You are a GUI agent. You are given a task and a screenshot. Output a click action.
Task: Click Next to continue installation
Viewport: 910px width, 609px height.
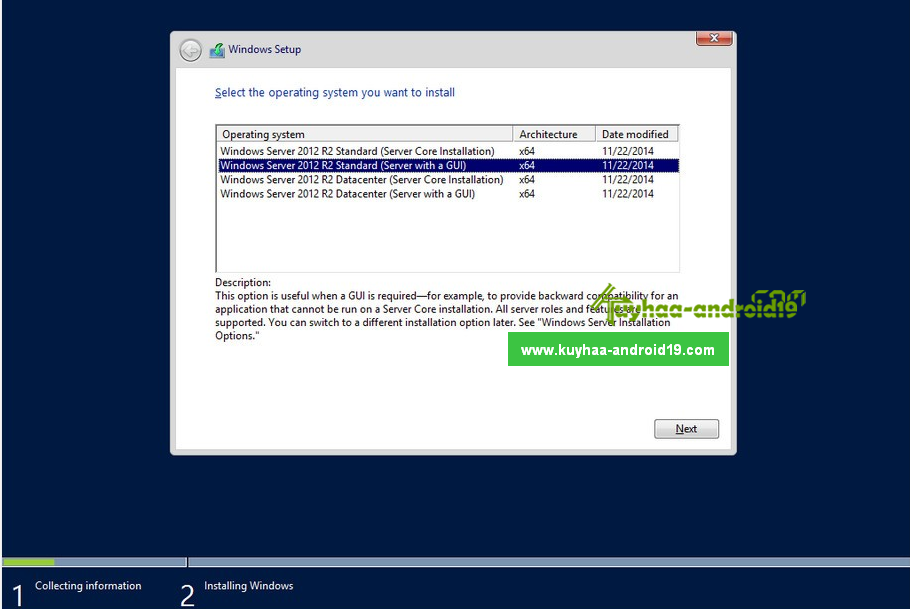tap(686, 429)
